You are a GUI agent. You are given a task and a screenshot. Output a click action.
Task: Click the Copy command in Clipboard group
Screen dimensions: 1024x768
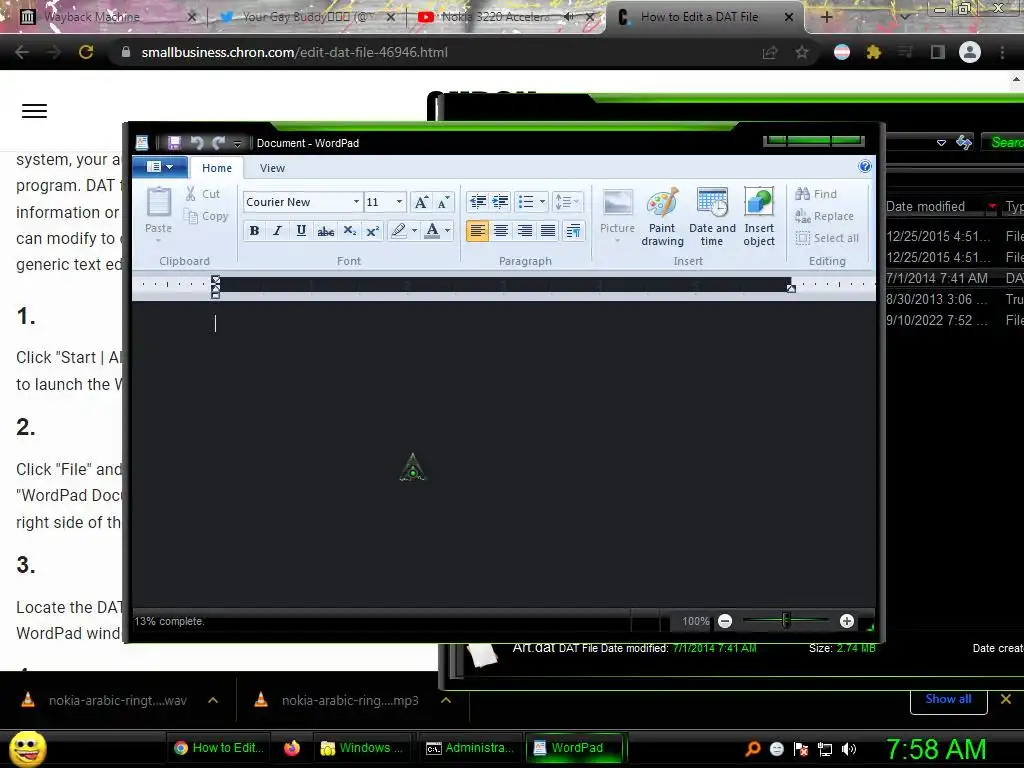[x=206, y=216]
